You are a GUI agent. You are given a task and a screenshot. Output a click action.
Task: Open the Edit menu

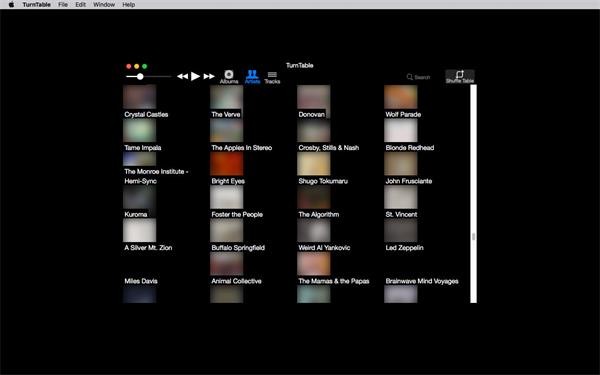click(80, 5)
